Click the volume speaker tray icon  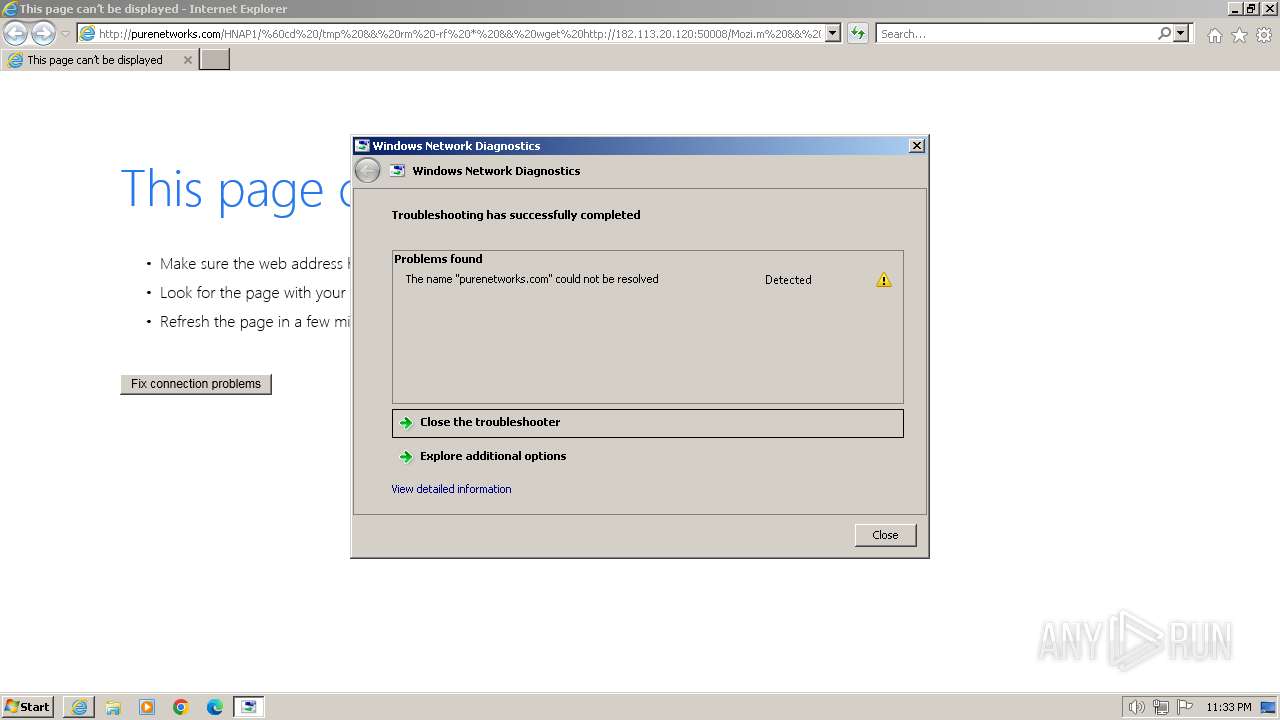click(x=1136, y=707)
